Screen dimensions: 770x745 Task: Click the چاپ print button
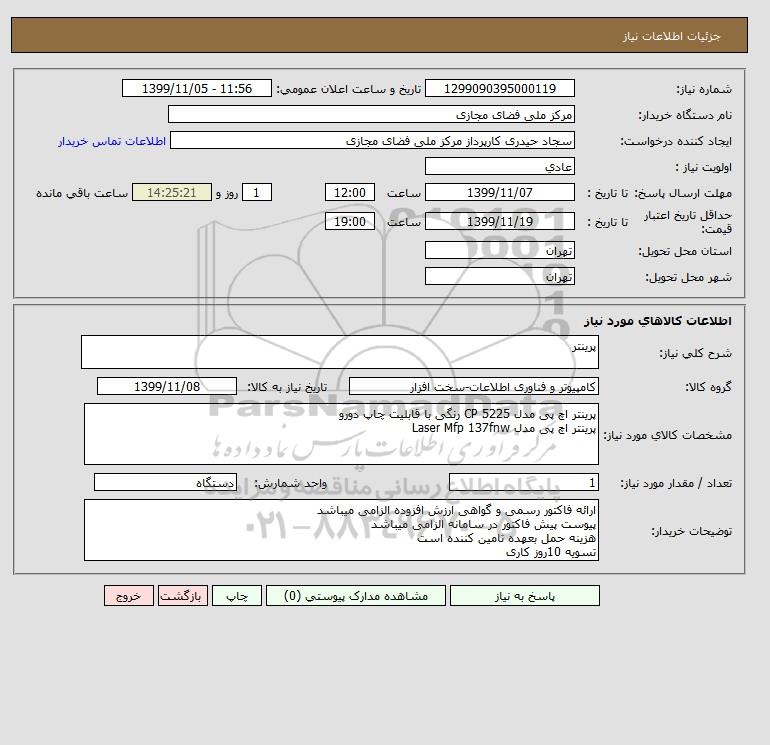(x=237, y=595)
